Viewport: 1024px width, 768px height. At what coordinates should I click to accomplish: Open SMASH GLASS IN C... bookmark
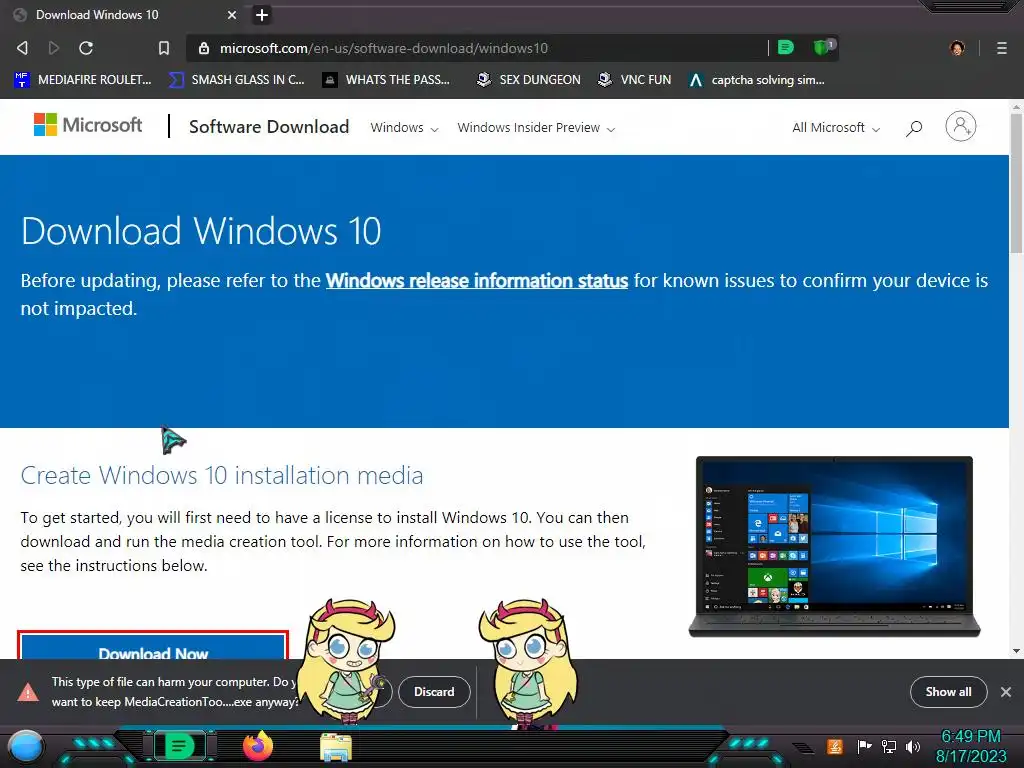point(236,80)
